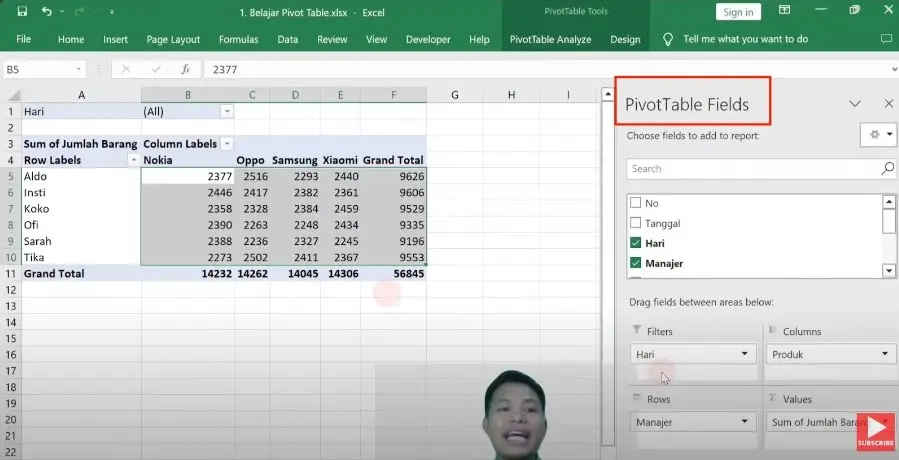Click the Undo arrow icon
The image size is (899, 460).
(x=47, y=11)
